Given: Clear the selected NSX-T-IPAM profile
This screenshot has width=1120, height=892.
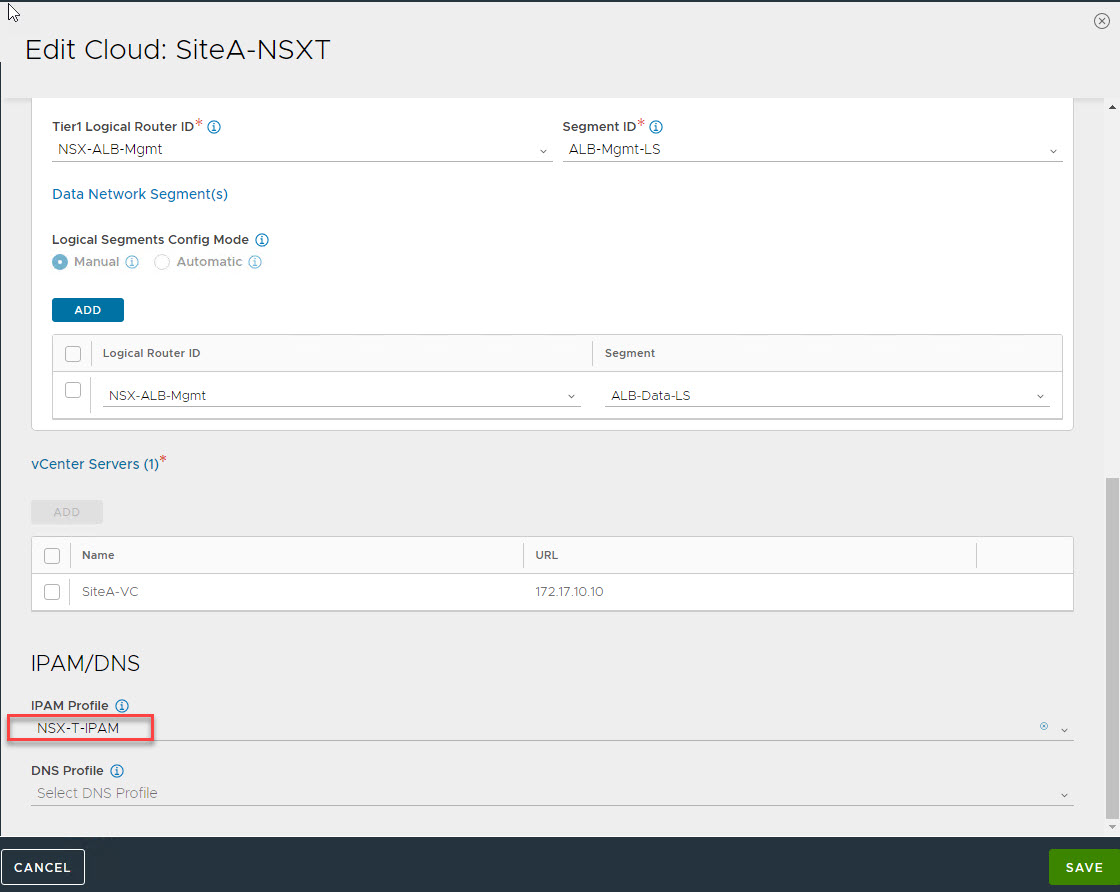Looking at the screenshot, I should (1044, 727).
